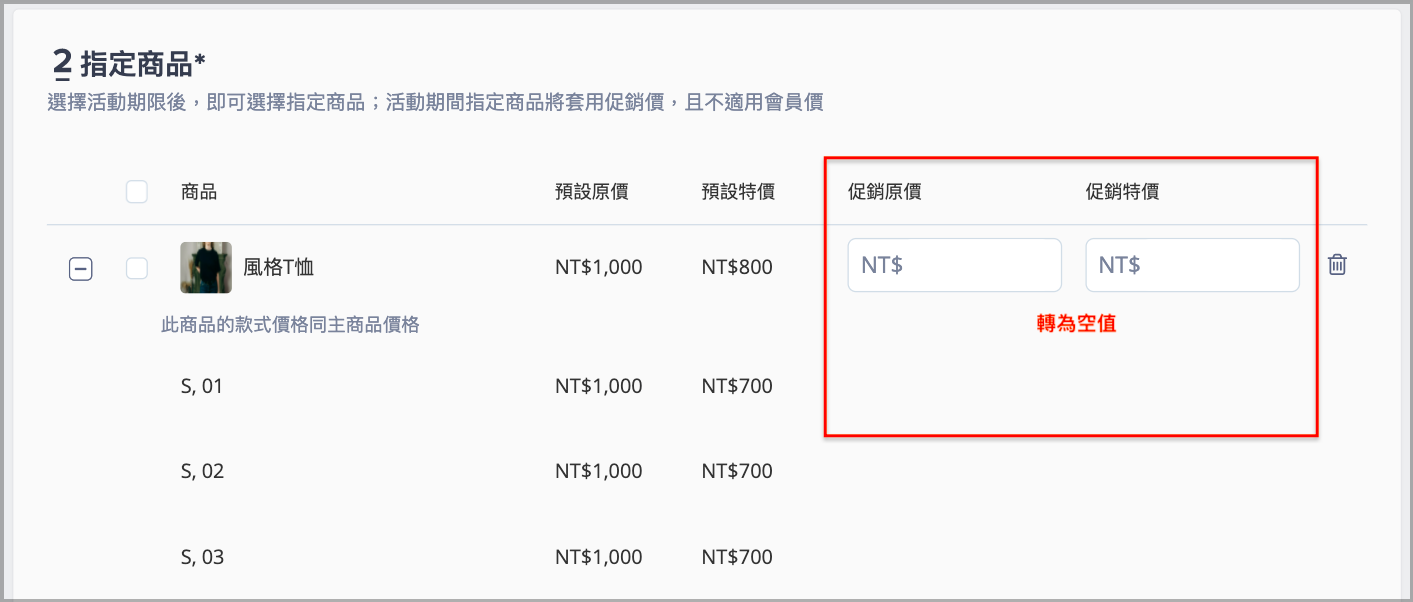Viewport: 1413px width, 602px height.
Task: Select the S, 03 variant row
Action: tap(202, 557)
